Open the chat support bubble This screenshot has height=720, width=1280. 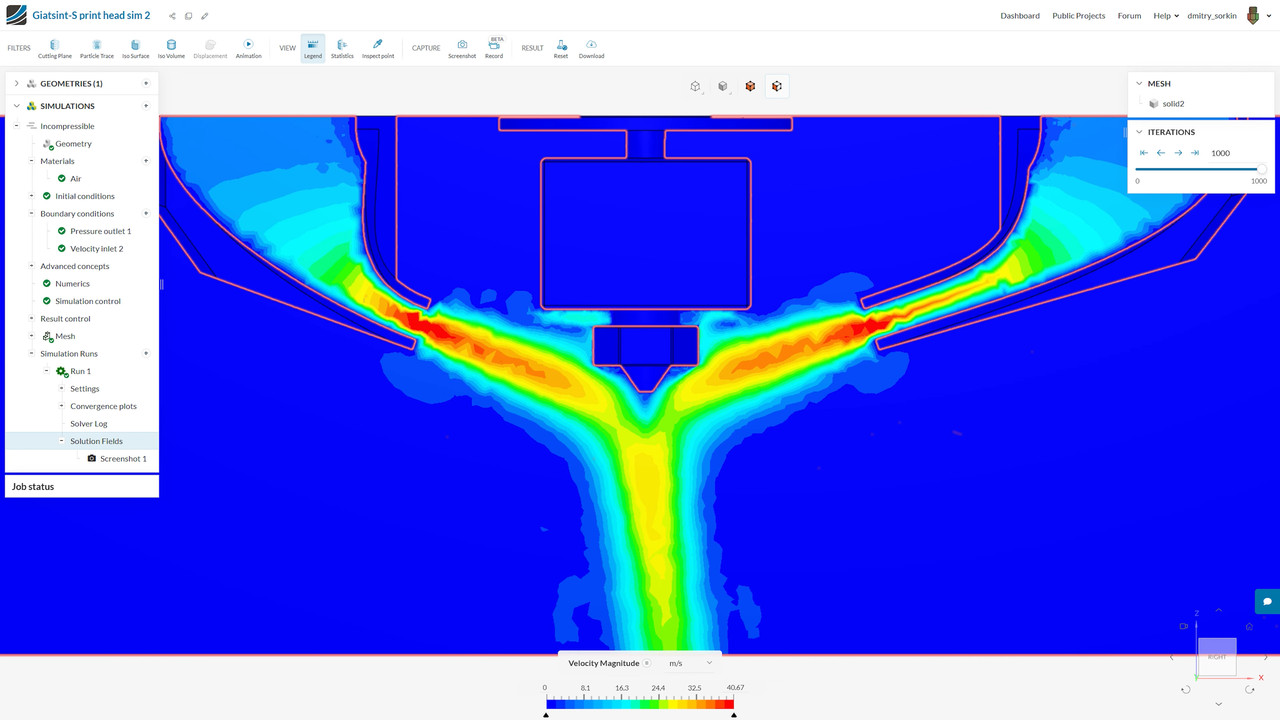point(1267,601)
